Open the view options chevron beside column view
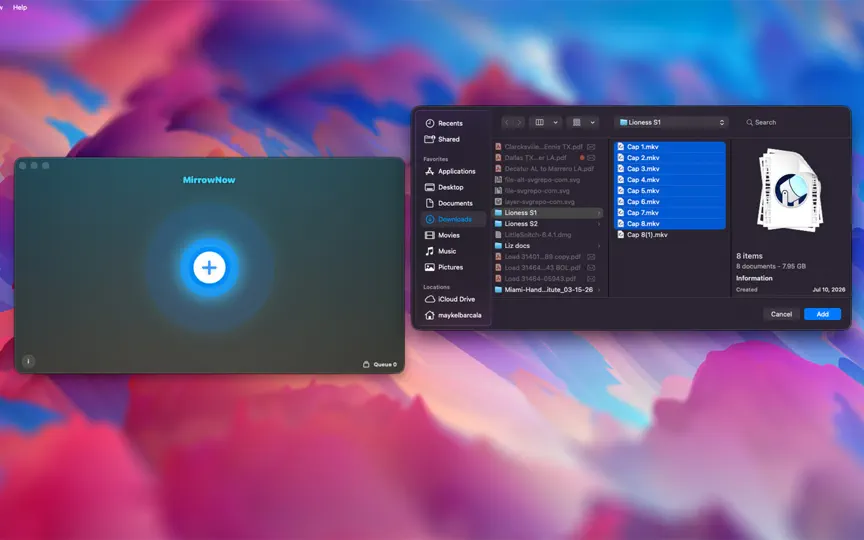This screenshot has height=540, width=864. [555, 122]
